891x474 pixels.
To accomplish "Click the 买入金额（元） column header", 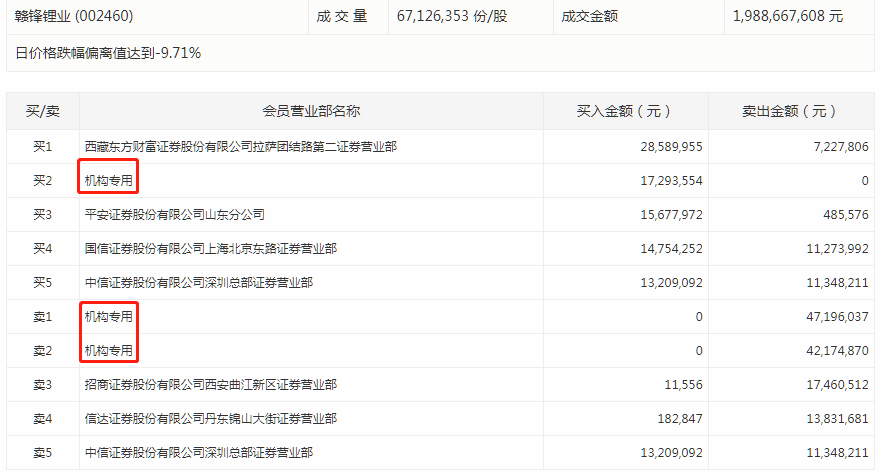I will point(624,111).
